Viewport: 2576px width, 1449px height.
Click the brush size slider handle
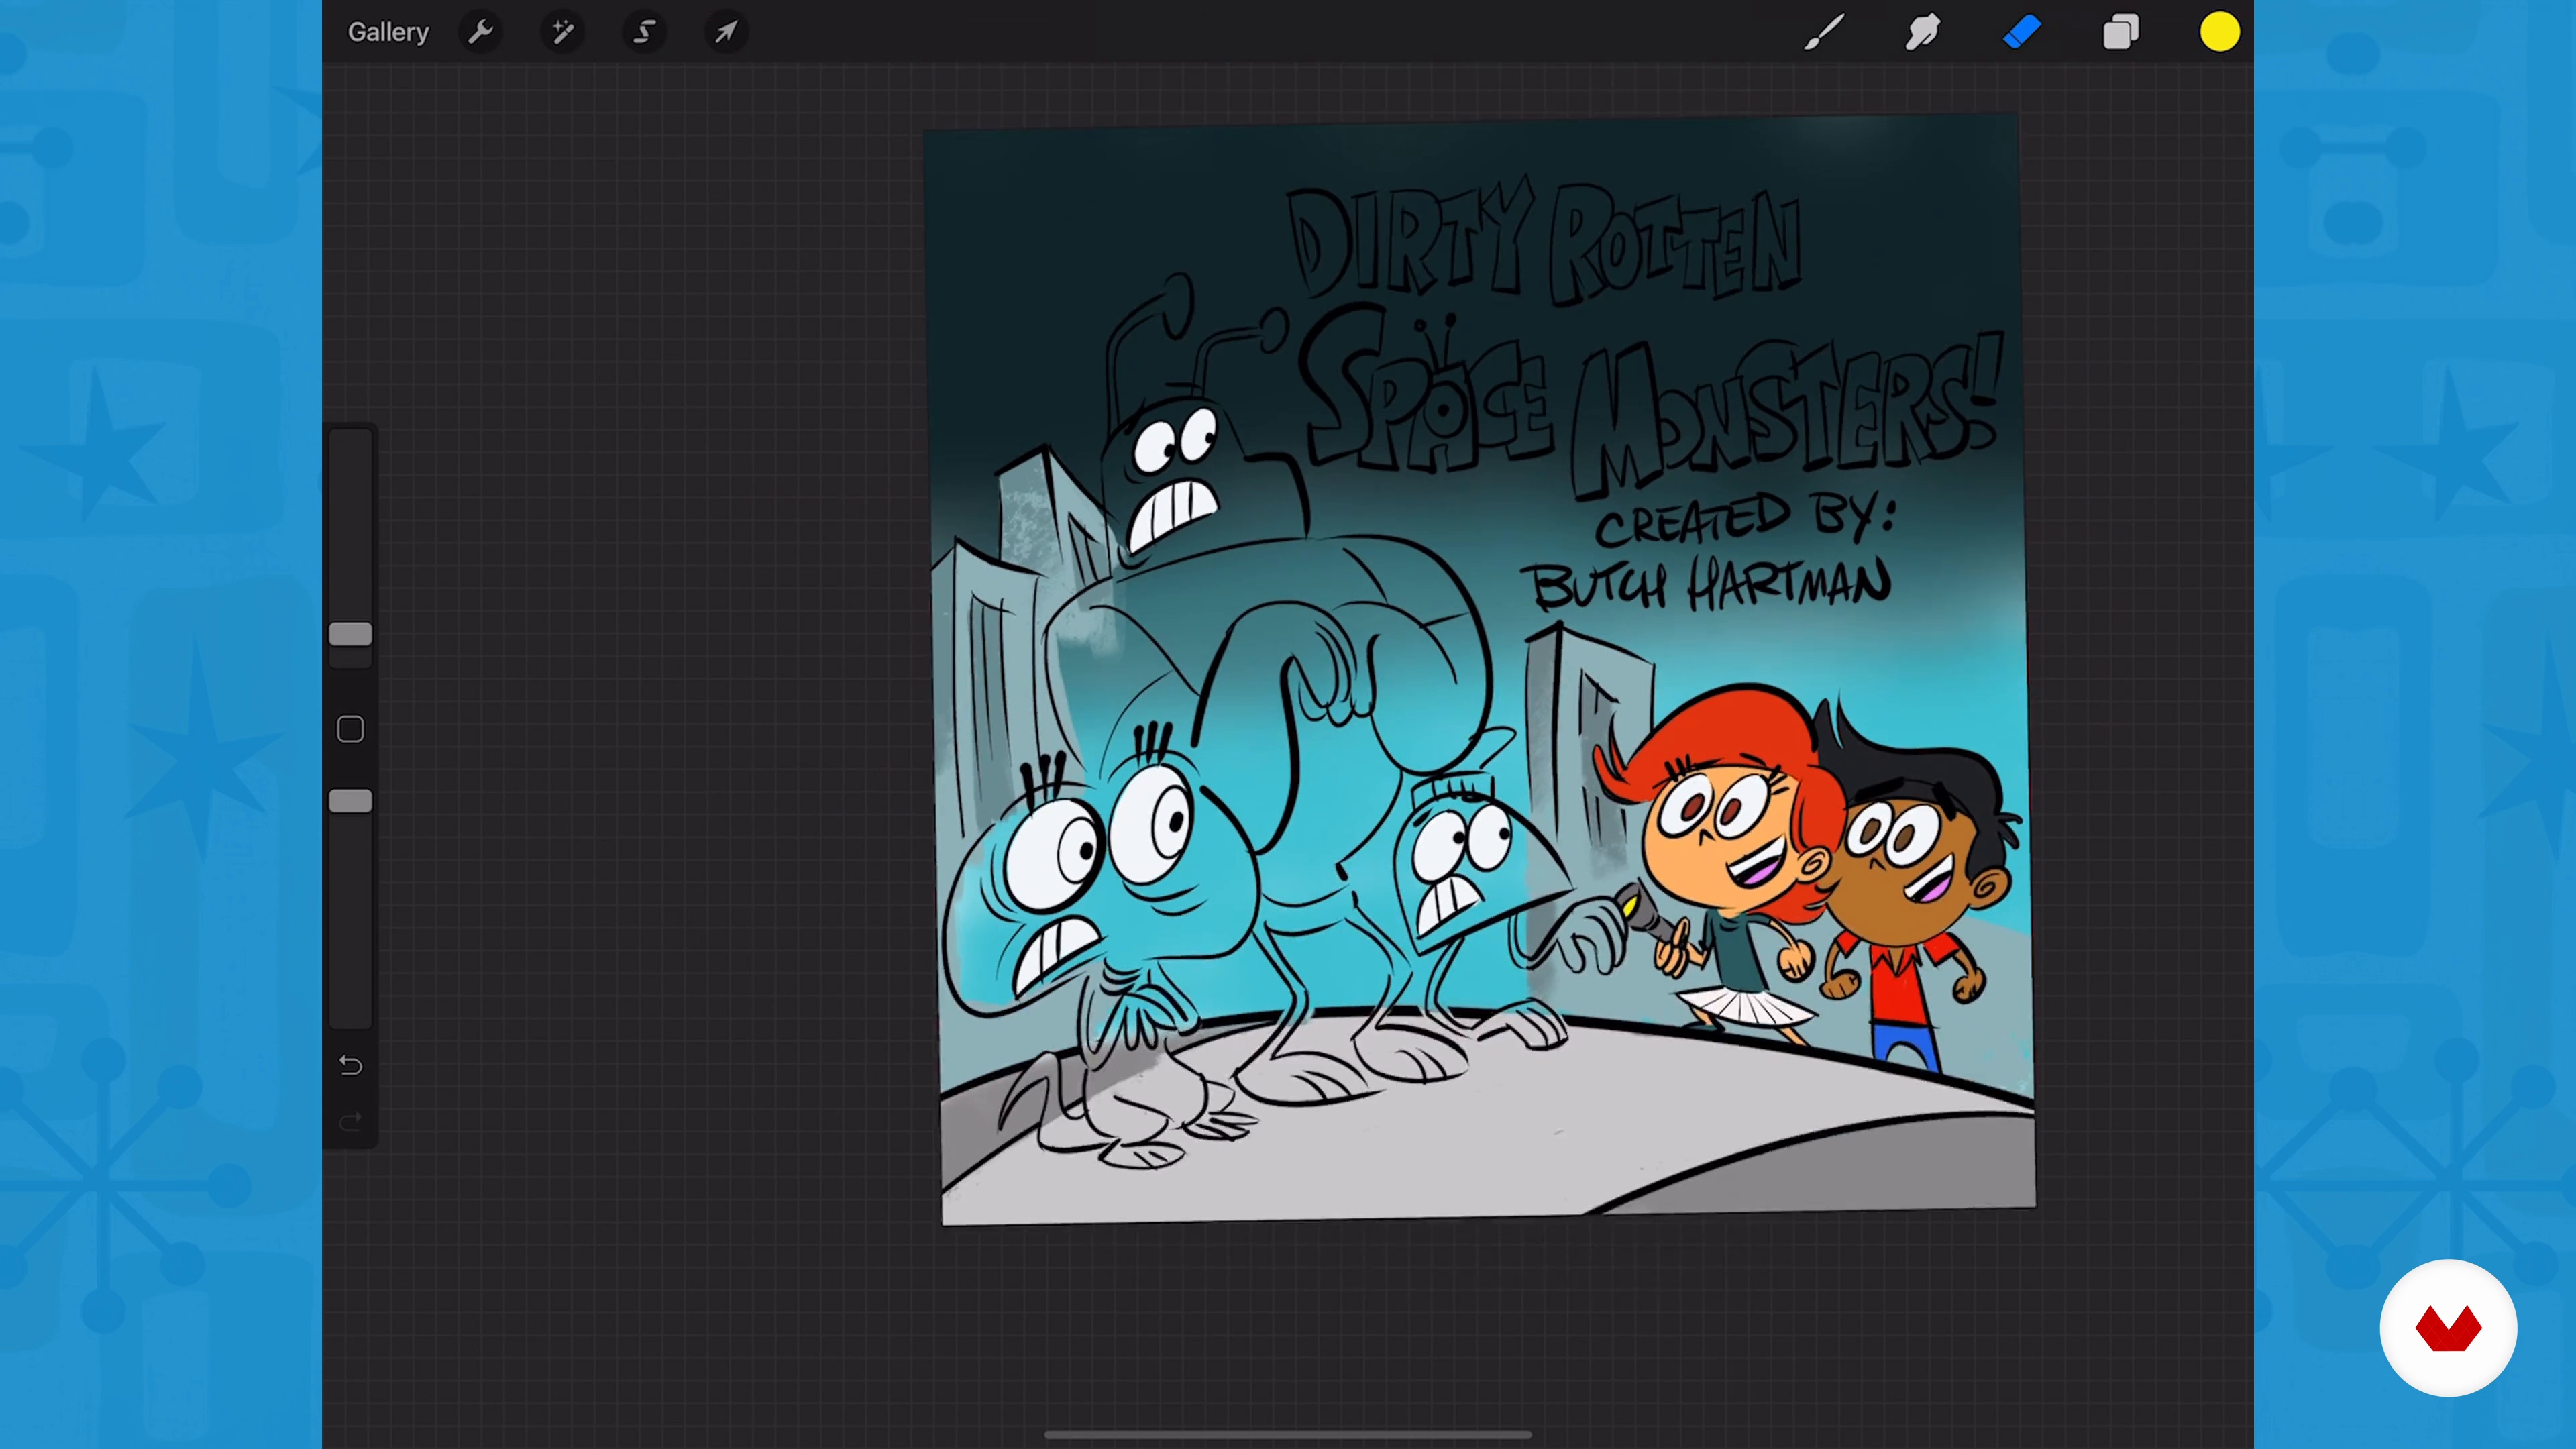pos(350,634)
